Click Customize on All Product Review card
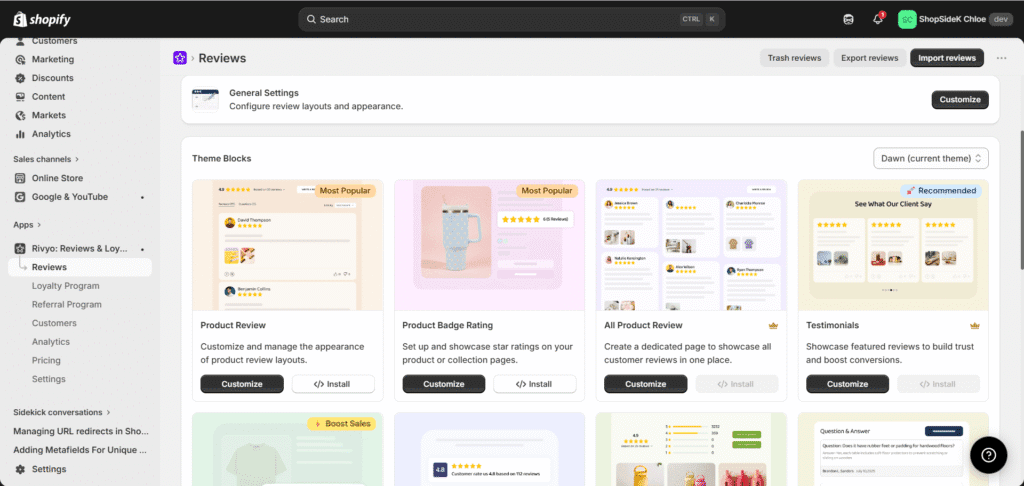This screenshot has height=486, width=1024. [645, 384]
